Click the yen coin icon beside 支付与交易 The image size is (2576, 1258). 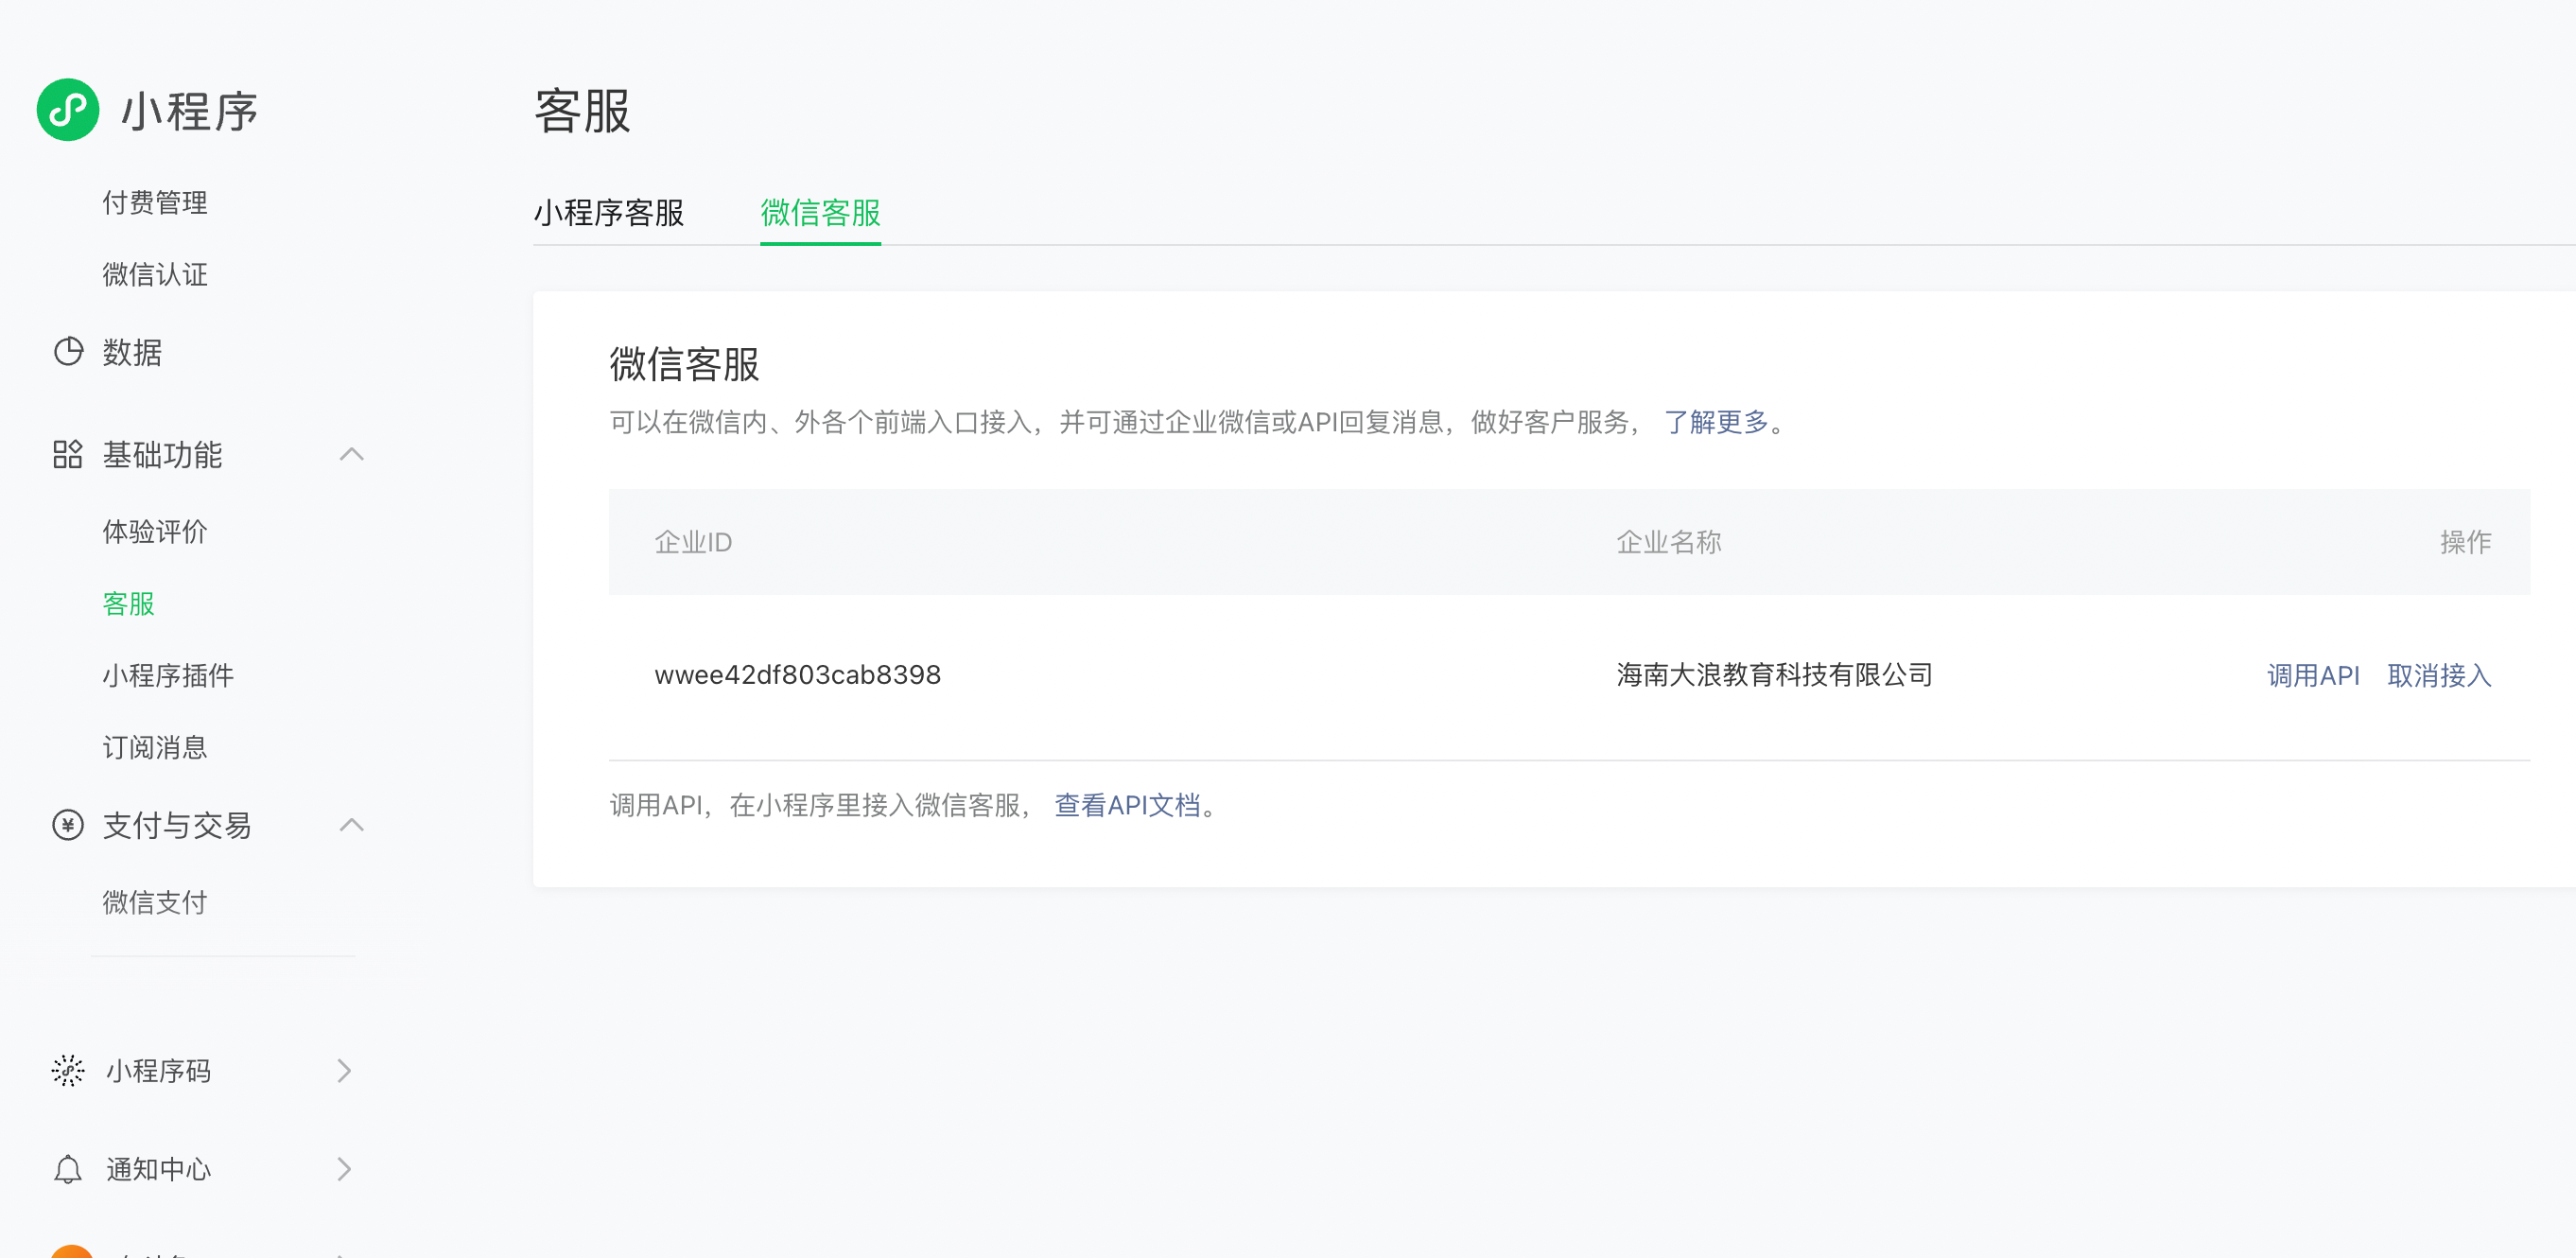pyautogui.click(x=68, y=825)
